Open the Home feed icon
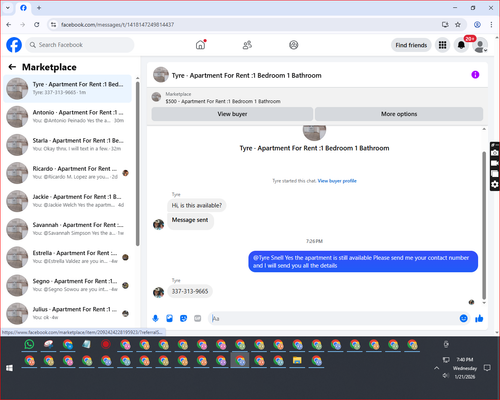The image size is (500, 400). pos(201,45)
